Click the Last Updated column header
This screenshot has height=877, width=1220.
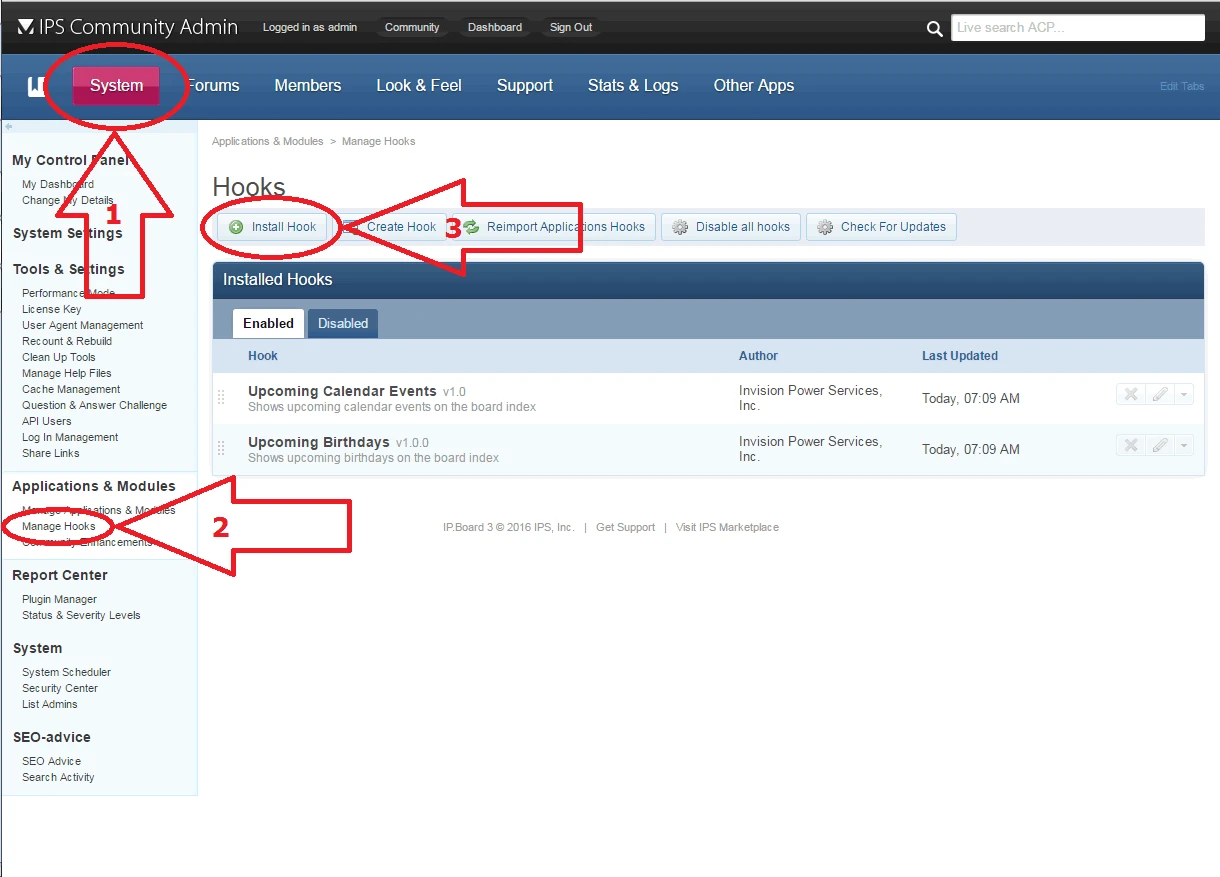tap(960, 356)
